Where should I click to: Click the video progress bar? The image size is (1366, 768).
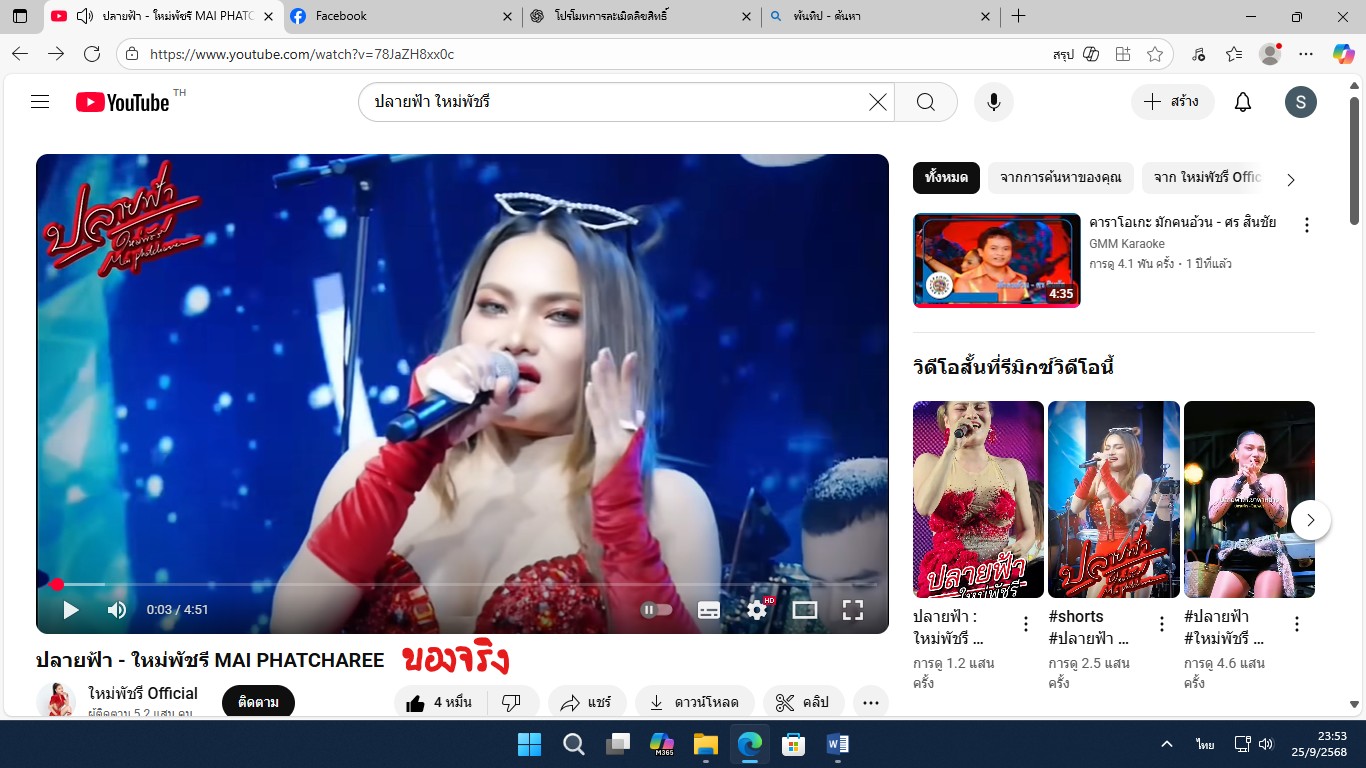tap(462, 584)
